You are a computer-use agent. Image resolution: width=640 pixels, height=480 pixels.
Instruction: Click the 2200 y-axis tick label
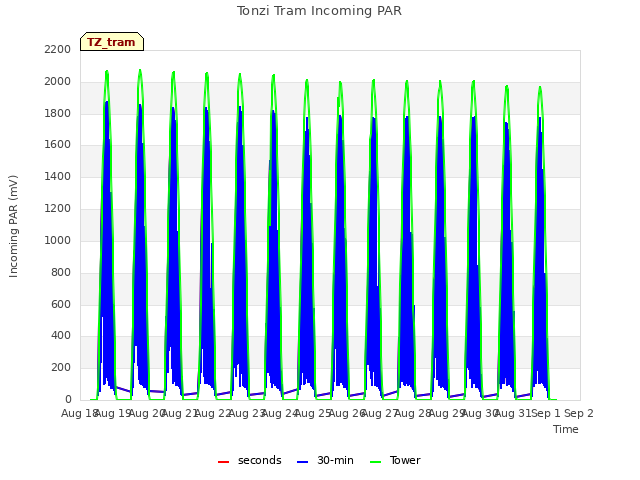pyautogui.click(x=58, y=49)
